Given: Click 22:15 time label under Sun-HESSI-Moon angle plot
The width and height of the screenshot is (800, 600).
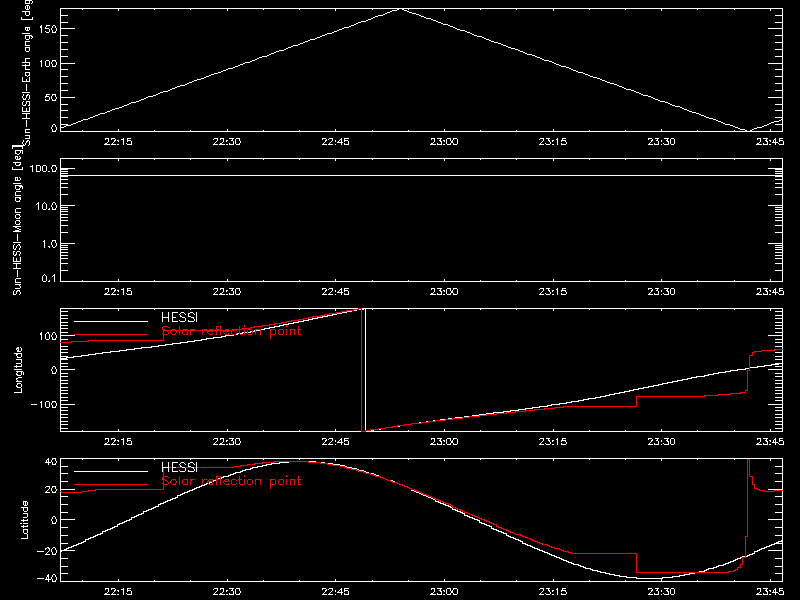Looking at the screenshot, I should click(x=118, y=292).
